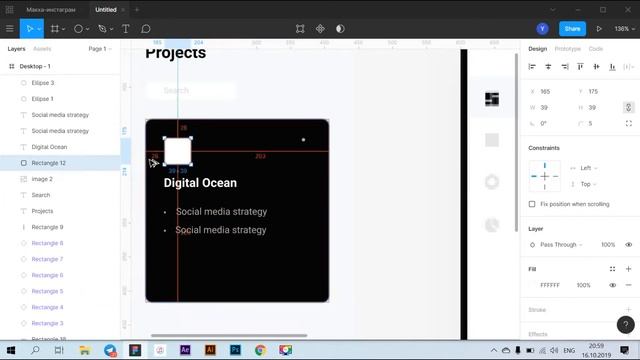This screenshot has width=640, height=360.
Task: Select the Text tool
Action: 125,29
